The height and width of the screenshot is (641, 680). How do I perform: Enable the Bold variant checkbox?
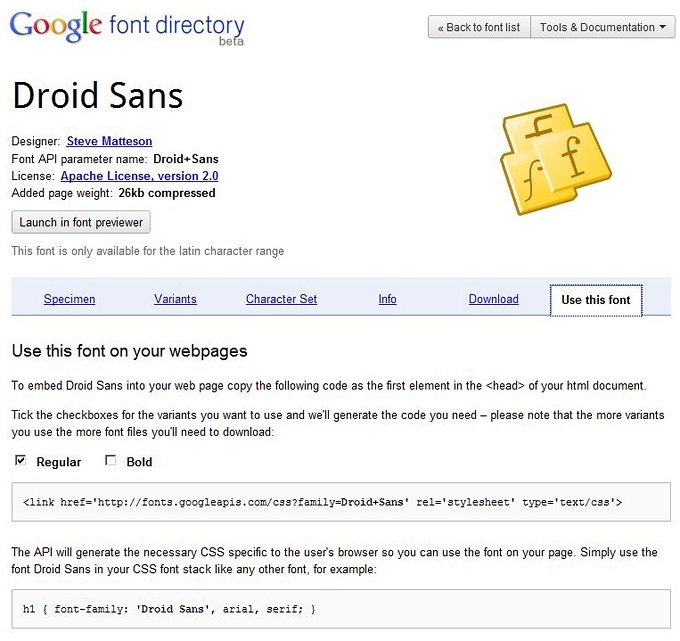click(x=111, y=460)
